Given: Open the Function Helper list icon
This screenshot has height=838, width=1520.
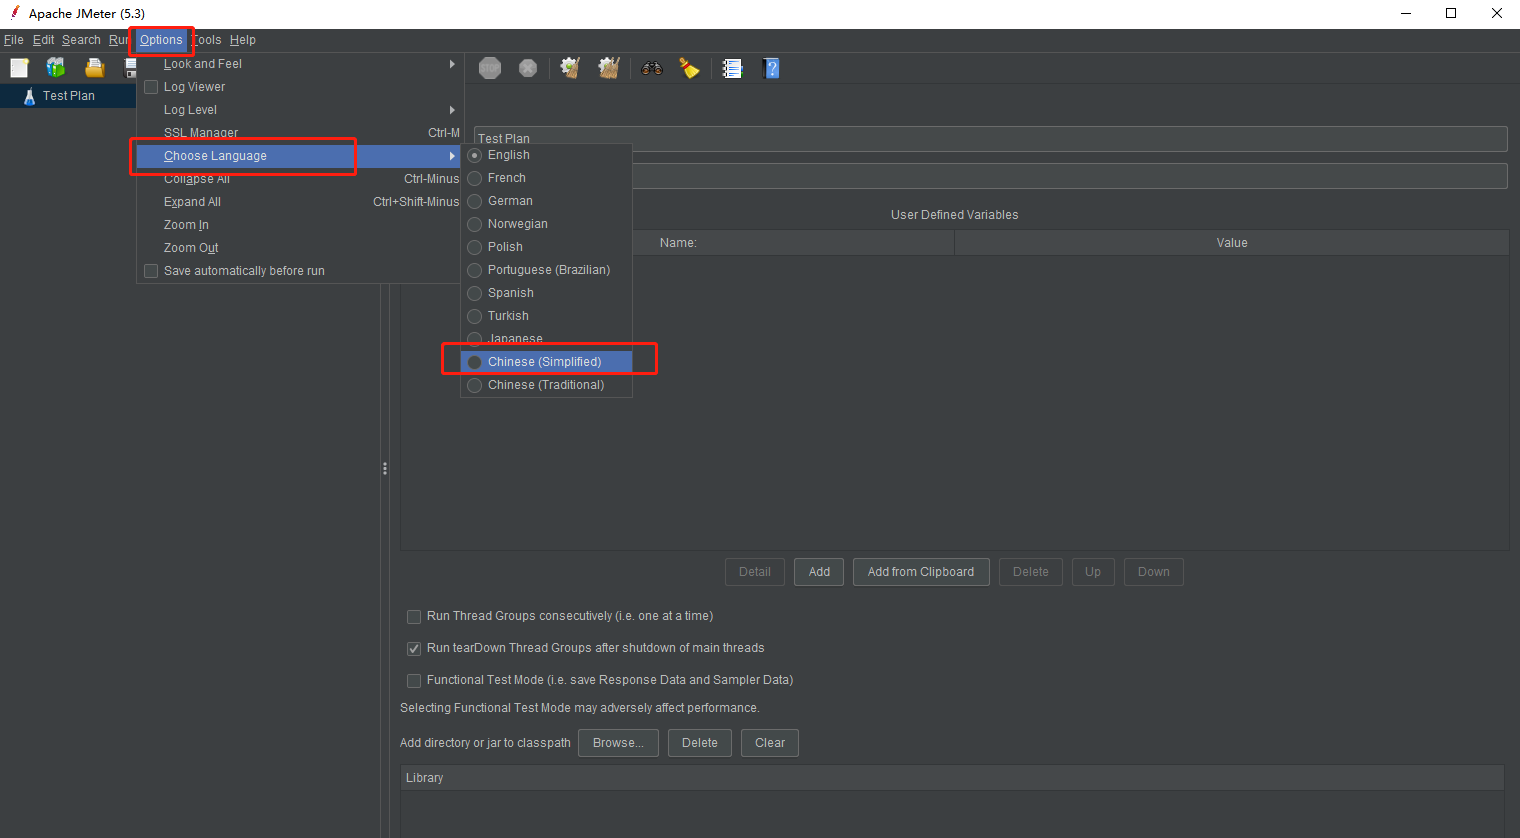Looking at the screenshot, I should click(733, 68).
